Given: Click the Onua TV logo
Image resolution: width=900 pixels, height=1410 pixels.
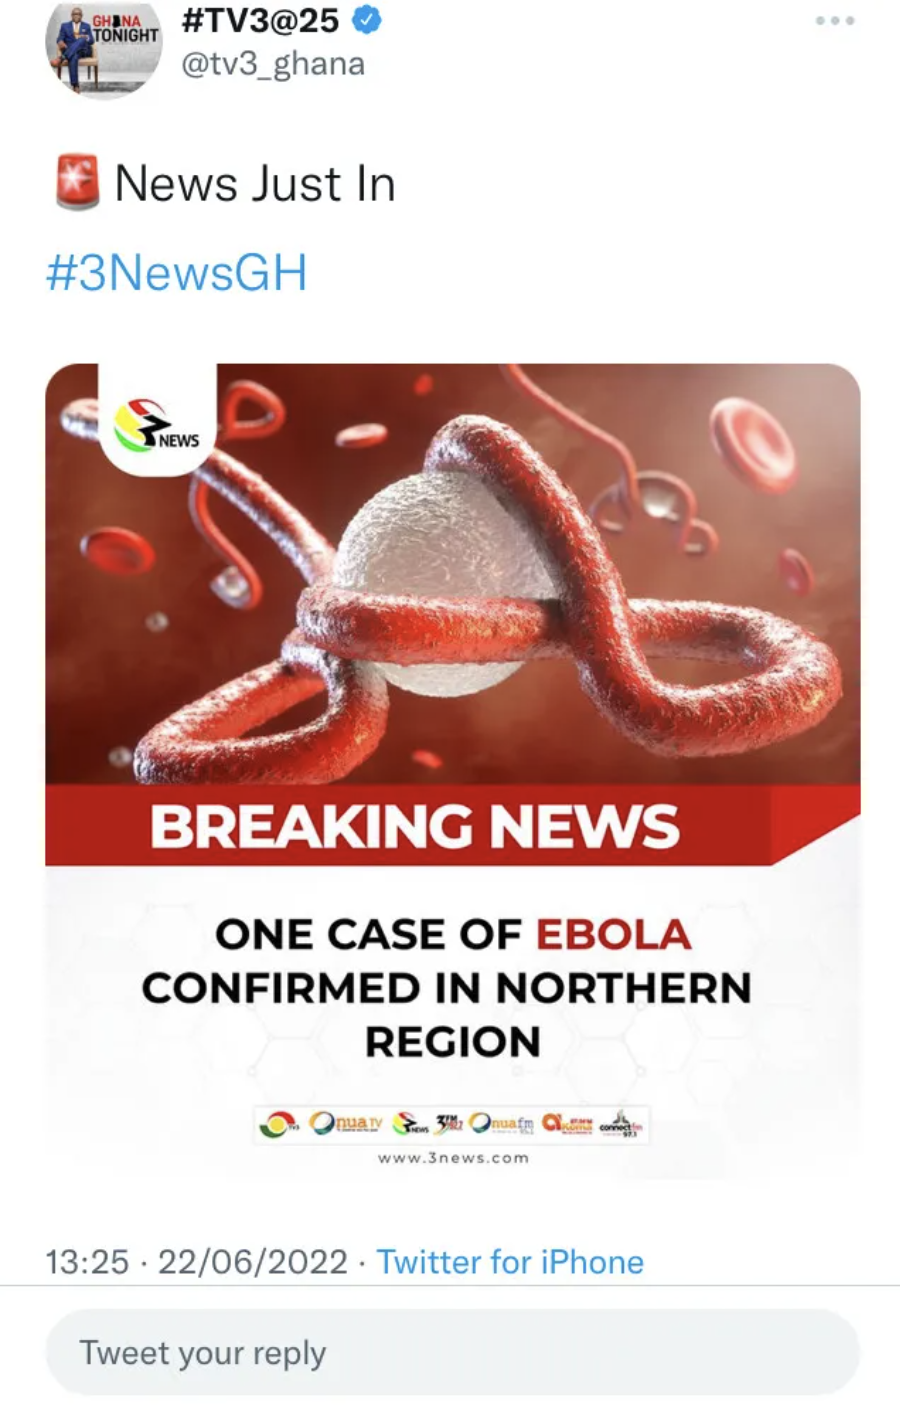Looking at the screenshot, I should pyautogui.click(x=346, y=1124).
